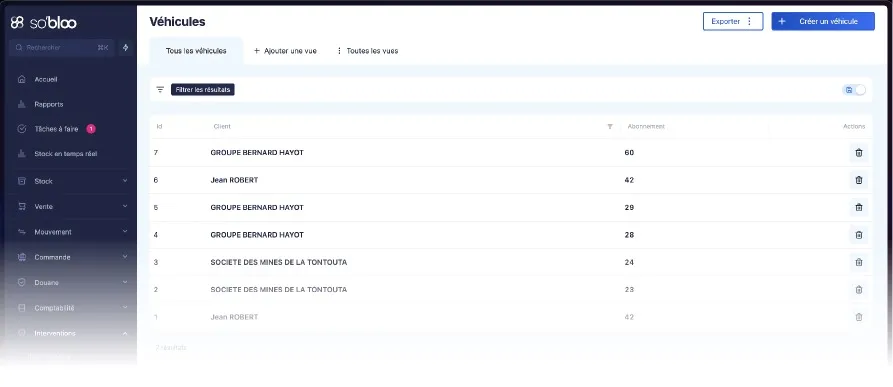Delete vehicle row with Id 4
The height and width of the screenshot is (387, 893).
(859, 234)
